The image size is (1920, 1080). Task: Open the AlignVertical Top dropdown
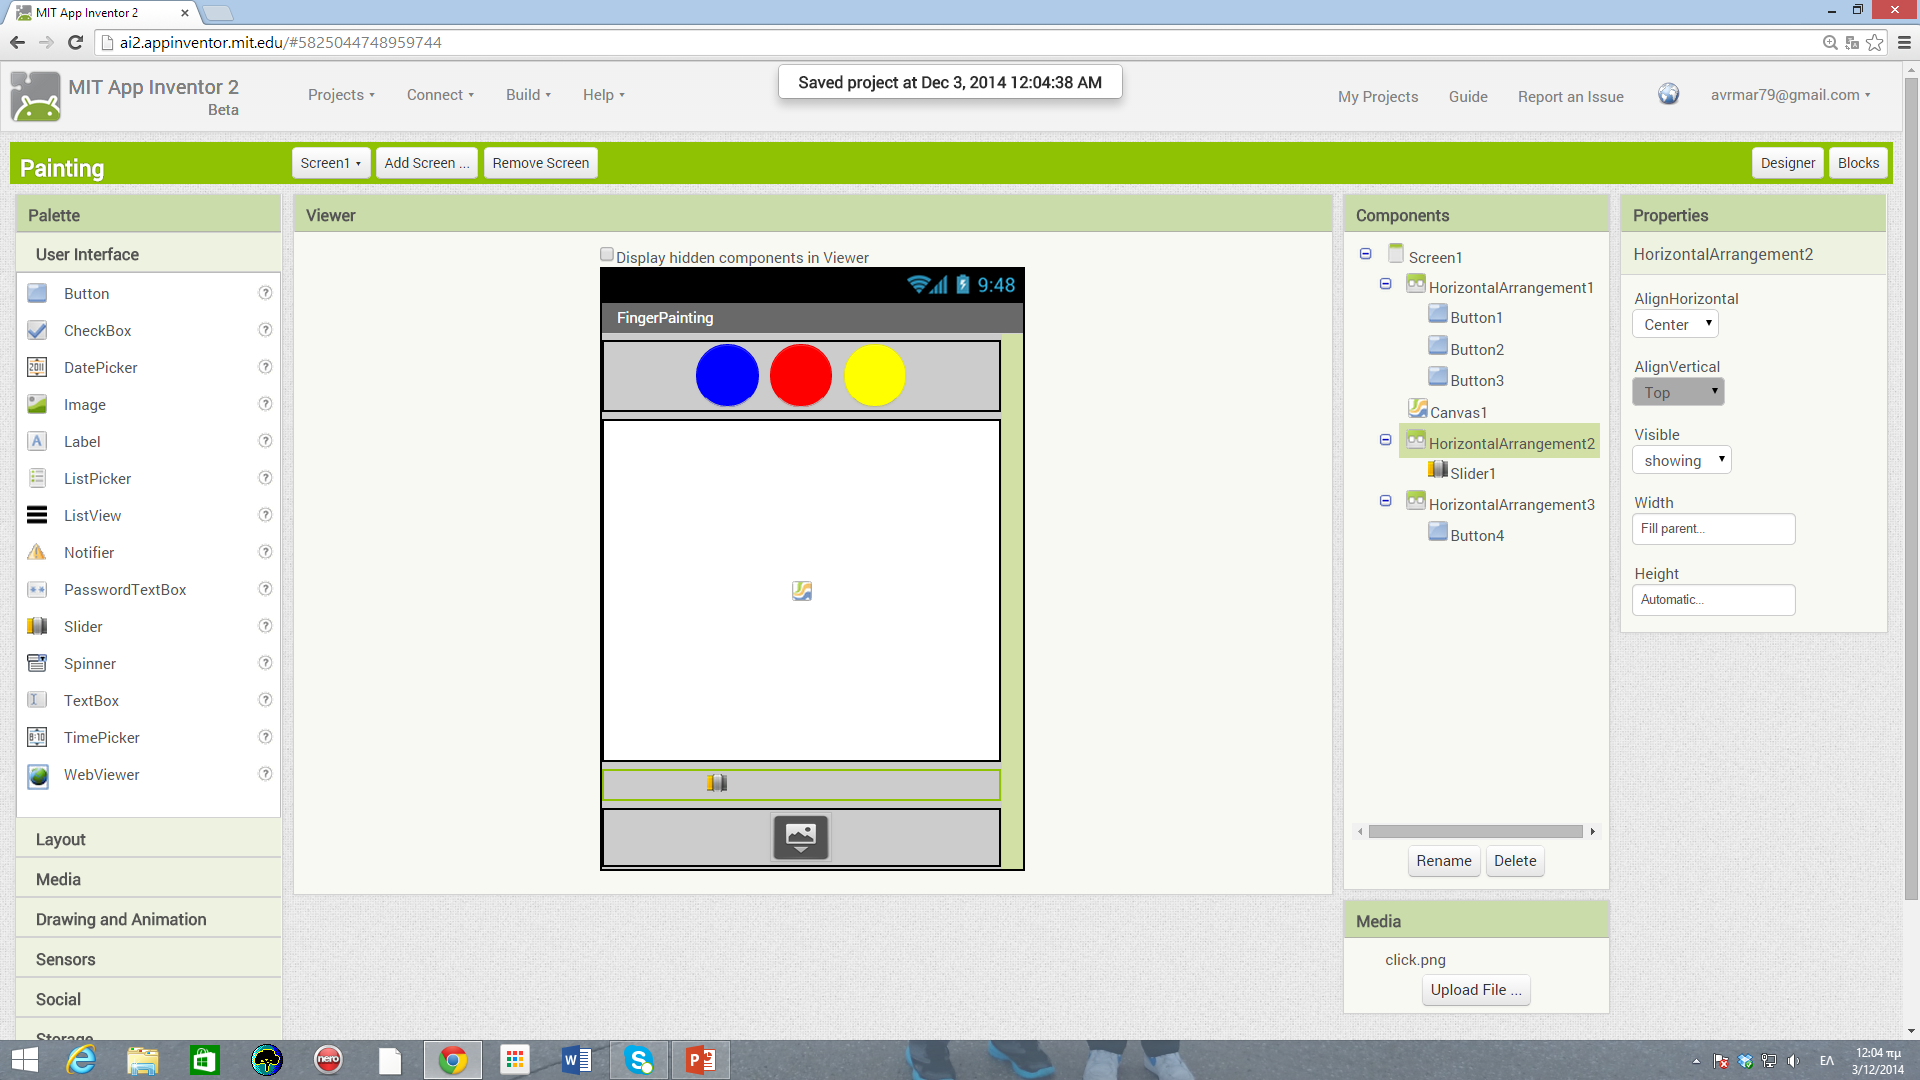(1678, 392)
